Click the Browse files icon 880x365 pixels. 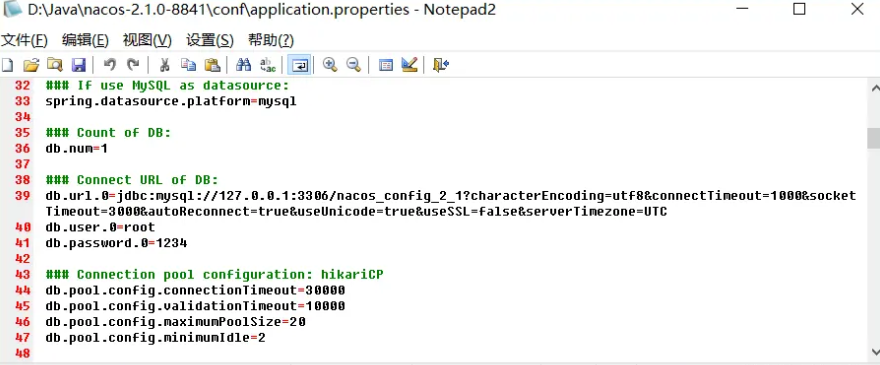54,65
